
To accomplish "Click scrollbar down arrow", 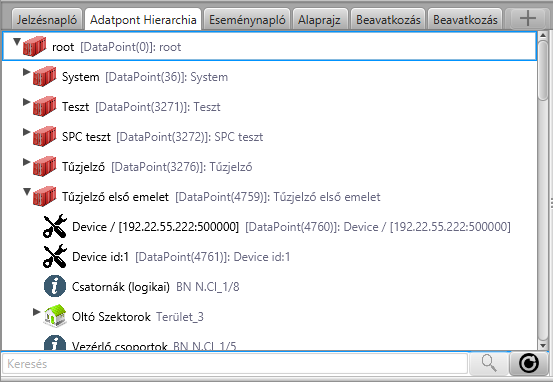I will 543,345.
